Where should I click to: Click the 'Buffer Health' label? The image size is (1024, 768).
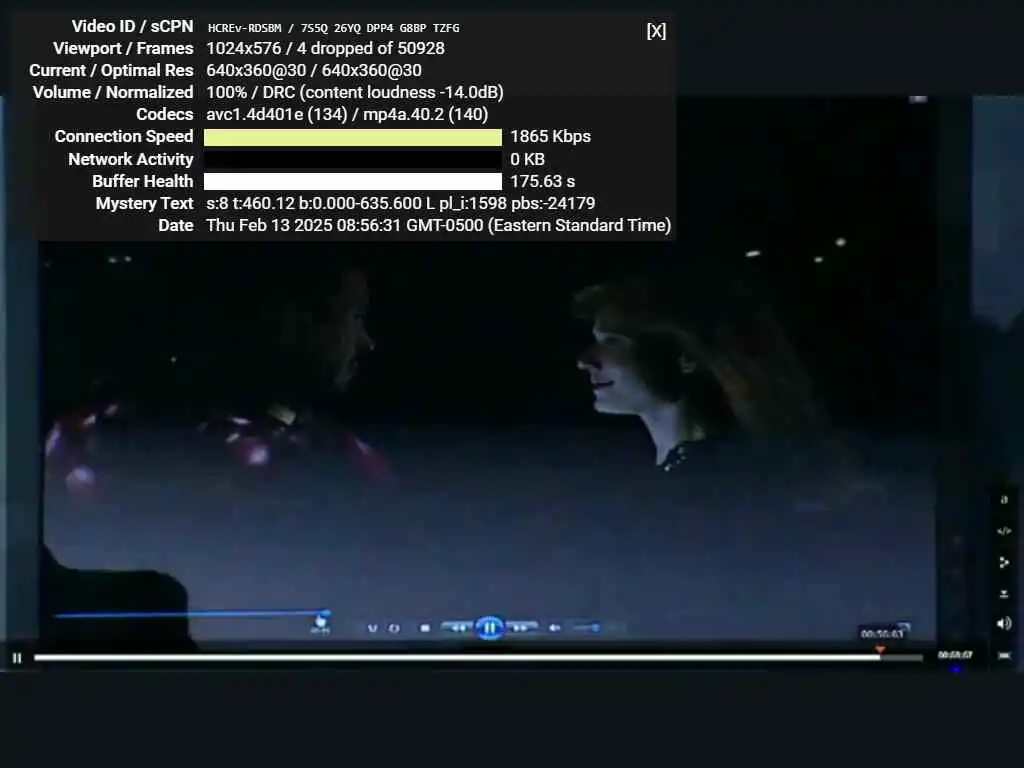142,182
